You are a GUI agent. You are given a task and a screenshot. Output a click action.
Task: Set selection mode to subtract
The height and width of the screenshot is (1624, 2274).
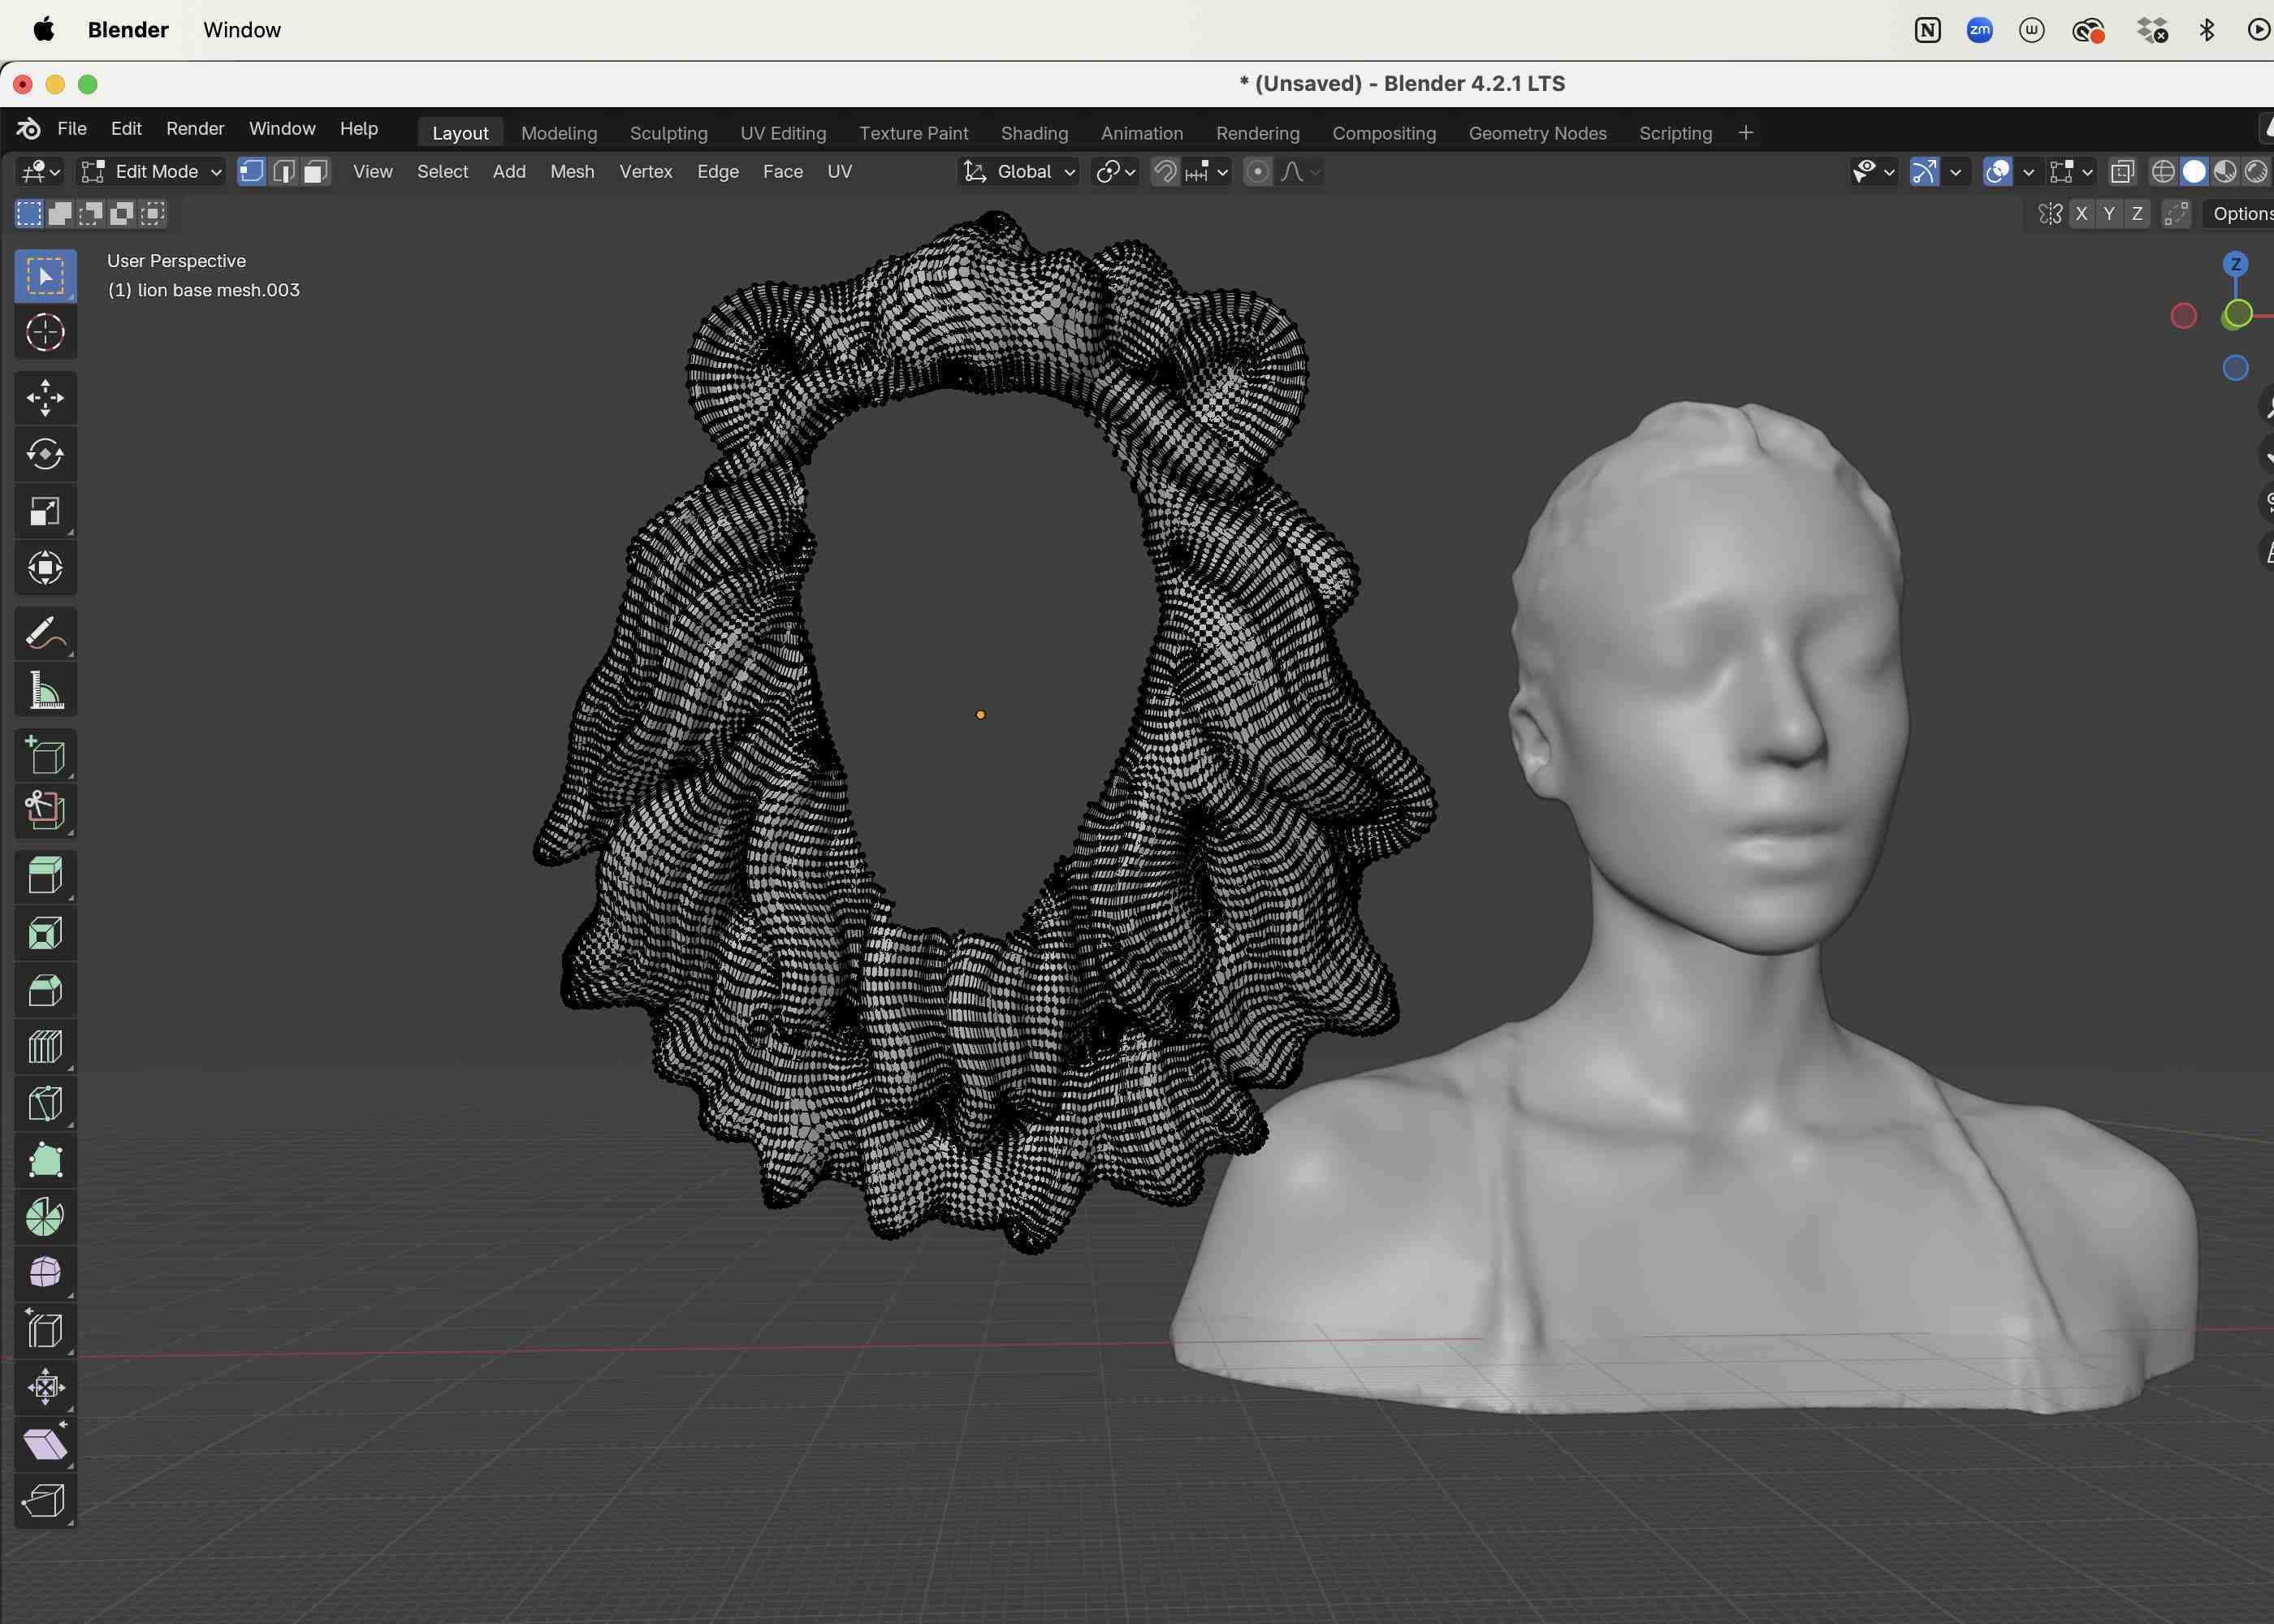(91, 213)
